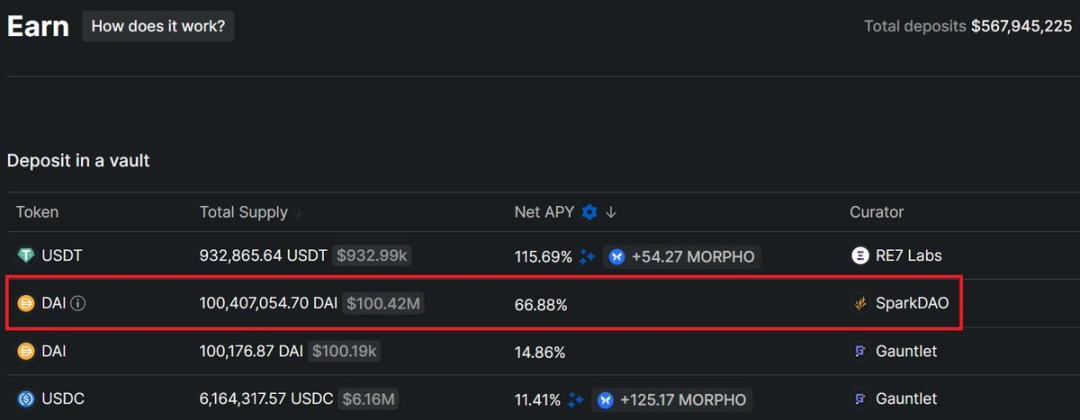This screenshot has height=420, width=1080.
Task: Click the sparkle icon beside 11.41%
Action: click(x=576, y=399)
